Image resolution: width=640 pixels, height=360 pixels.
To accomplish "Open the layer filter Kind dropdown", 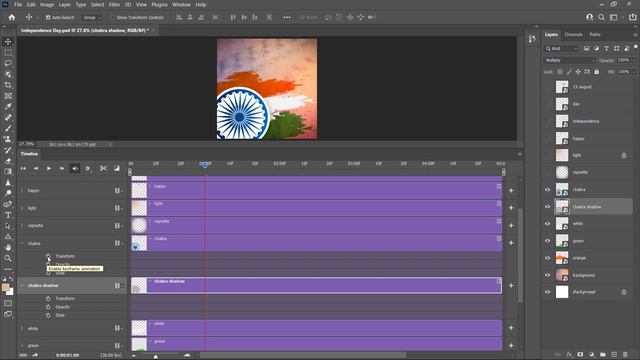I will click(x=562, y=49).
